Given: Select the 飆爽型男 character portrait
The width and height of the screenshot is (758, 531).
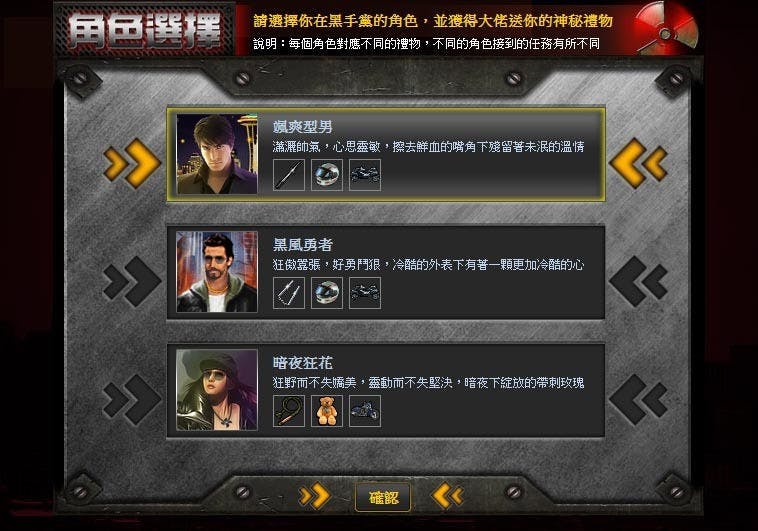Looking at the screenshot, I should [217, 154].
